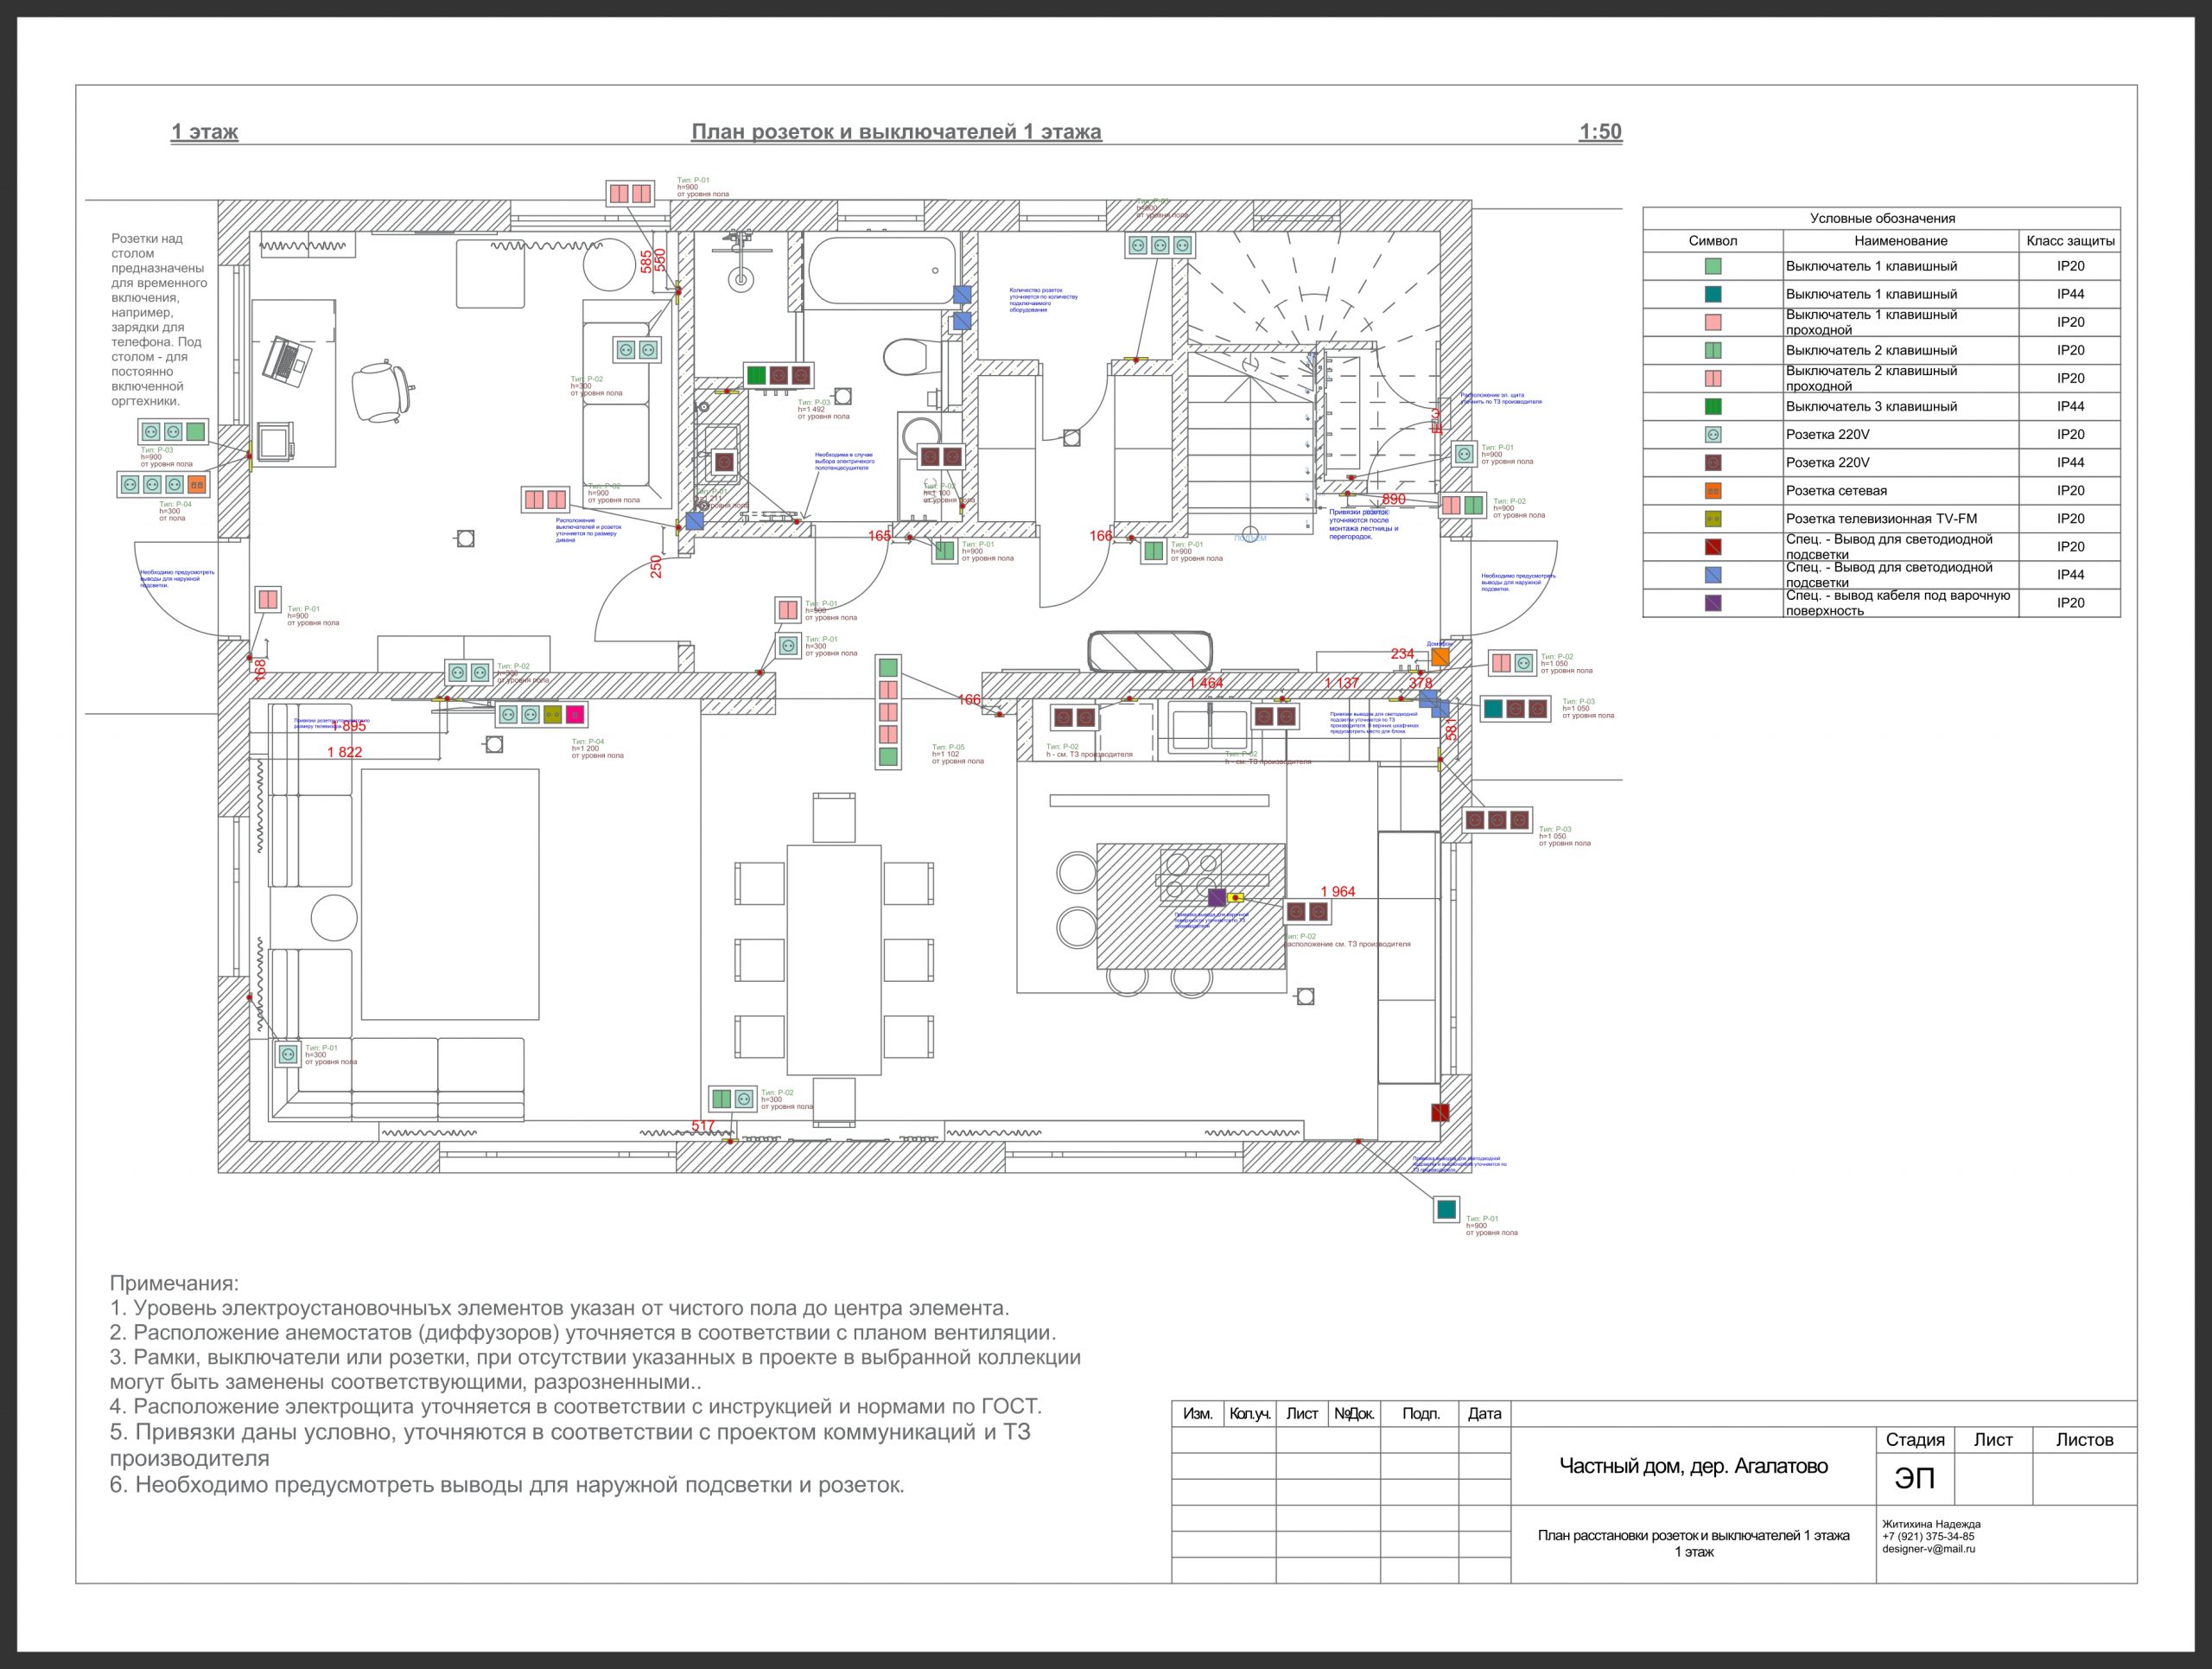Select the blue IP44 LED backlight output legend symbol

1713,575
